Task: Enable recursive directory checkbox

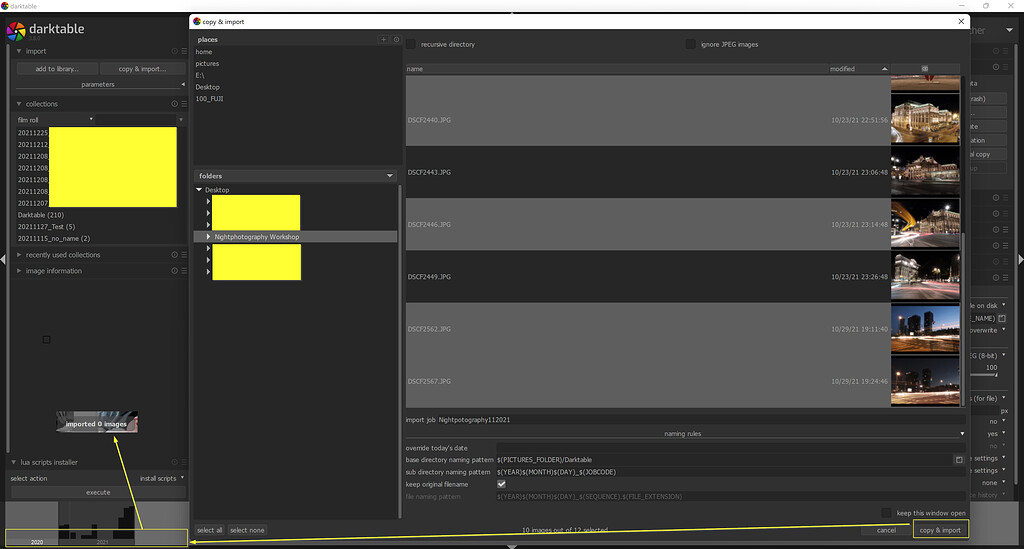Action: tap(411, 44)
